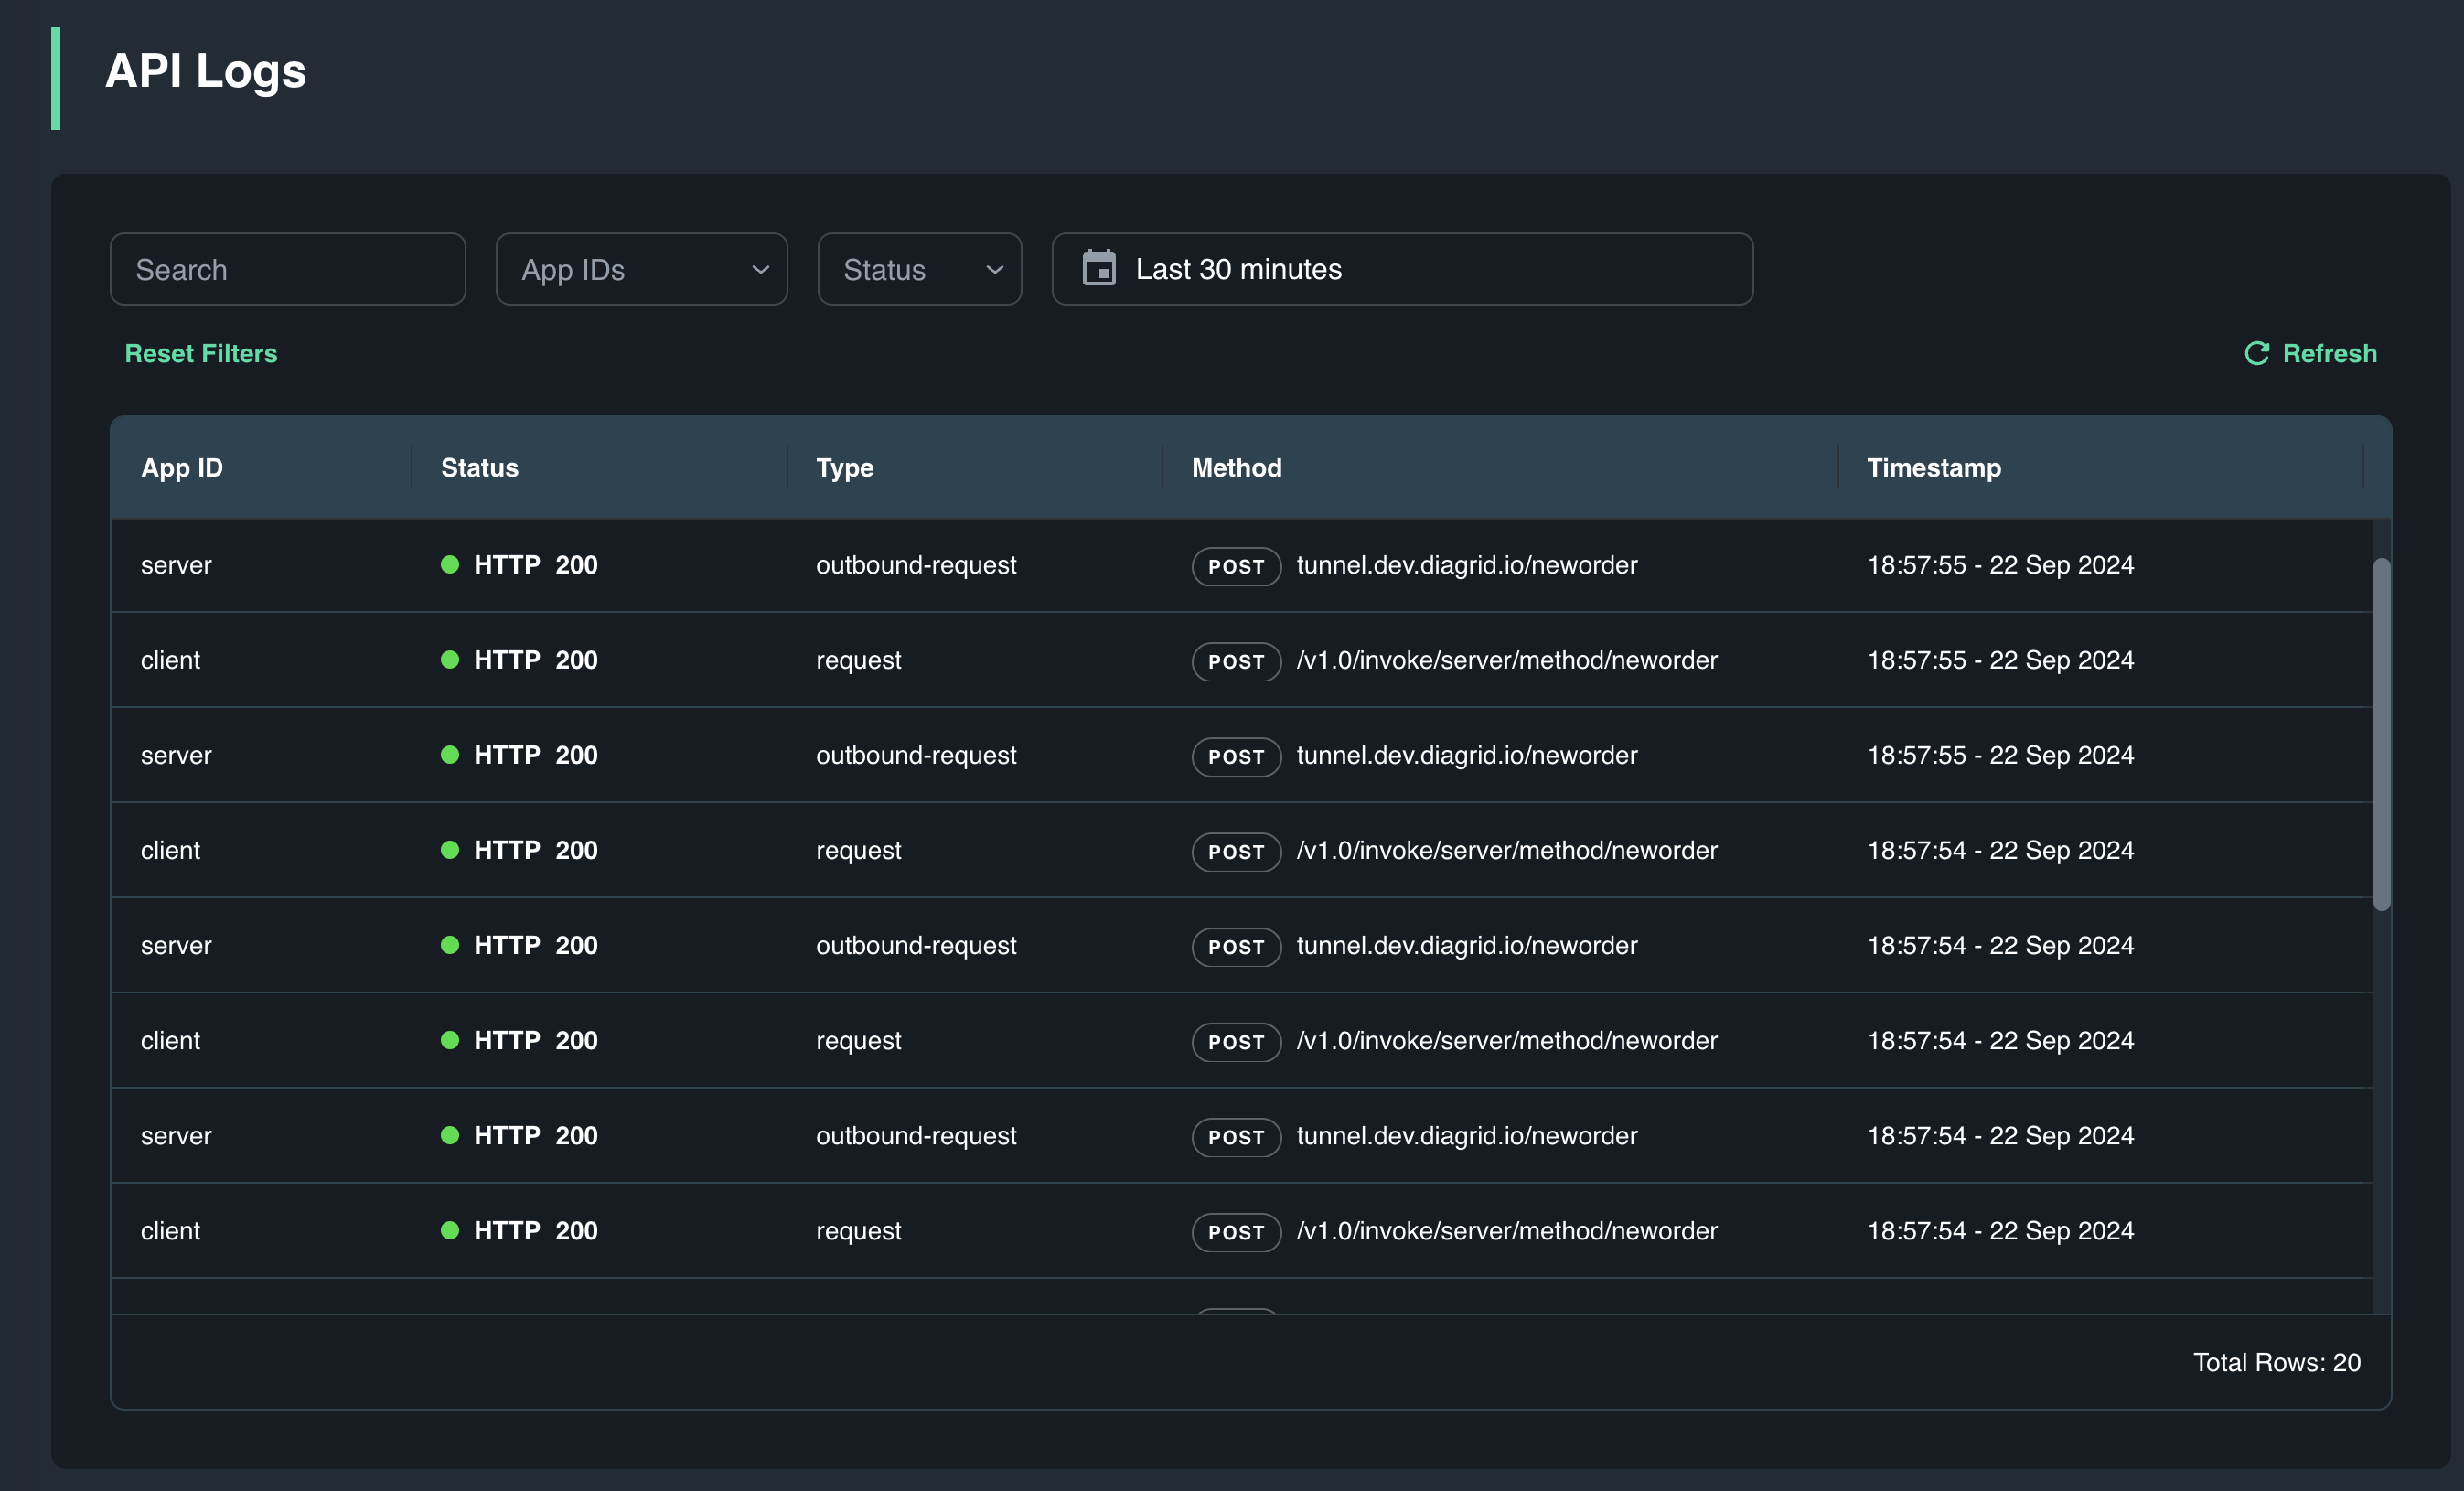2464x1491 pixels.
Task: Click the Total Rows: 20 text
Action: pos(2277,1362)
